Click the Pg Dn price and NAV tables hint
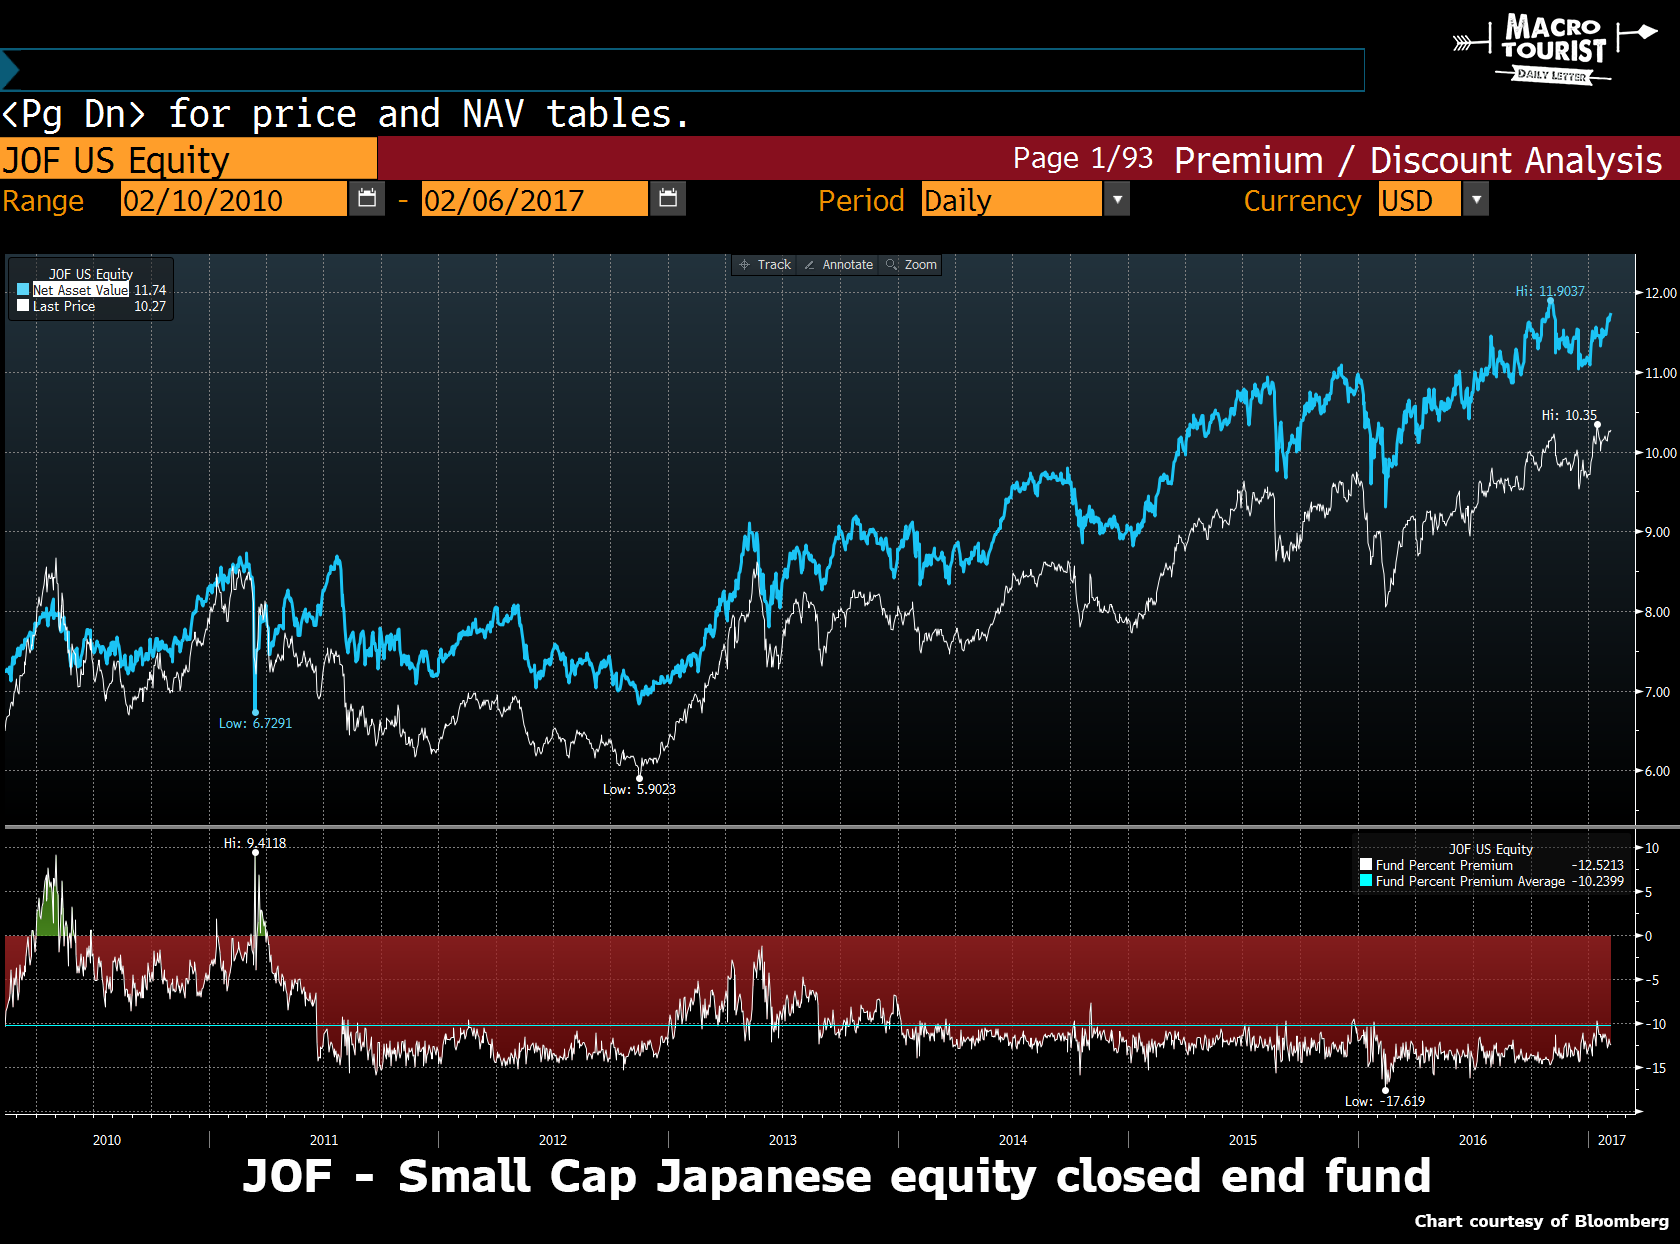The height and width of the screenshot is (1244, 1680). pos(345,114)
